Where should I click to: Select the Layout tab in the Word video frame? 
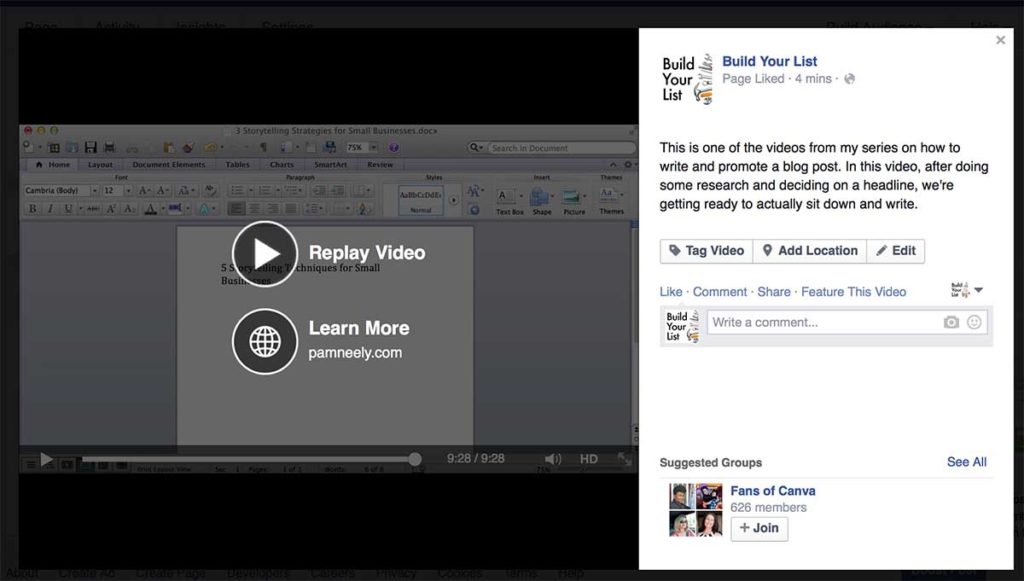(101, 165)
